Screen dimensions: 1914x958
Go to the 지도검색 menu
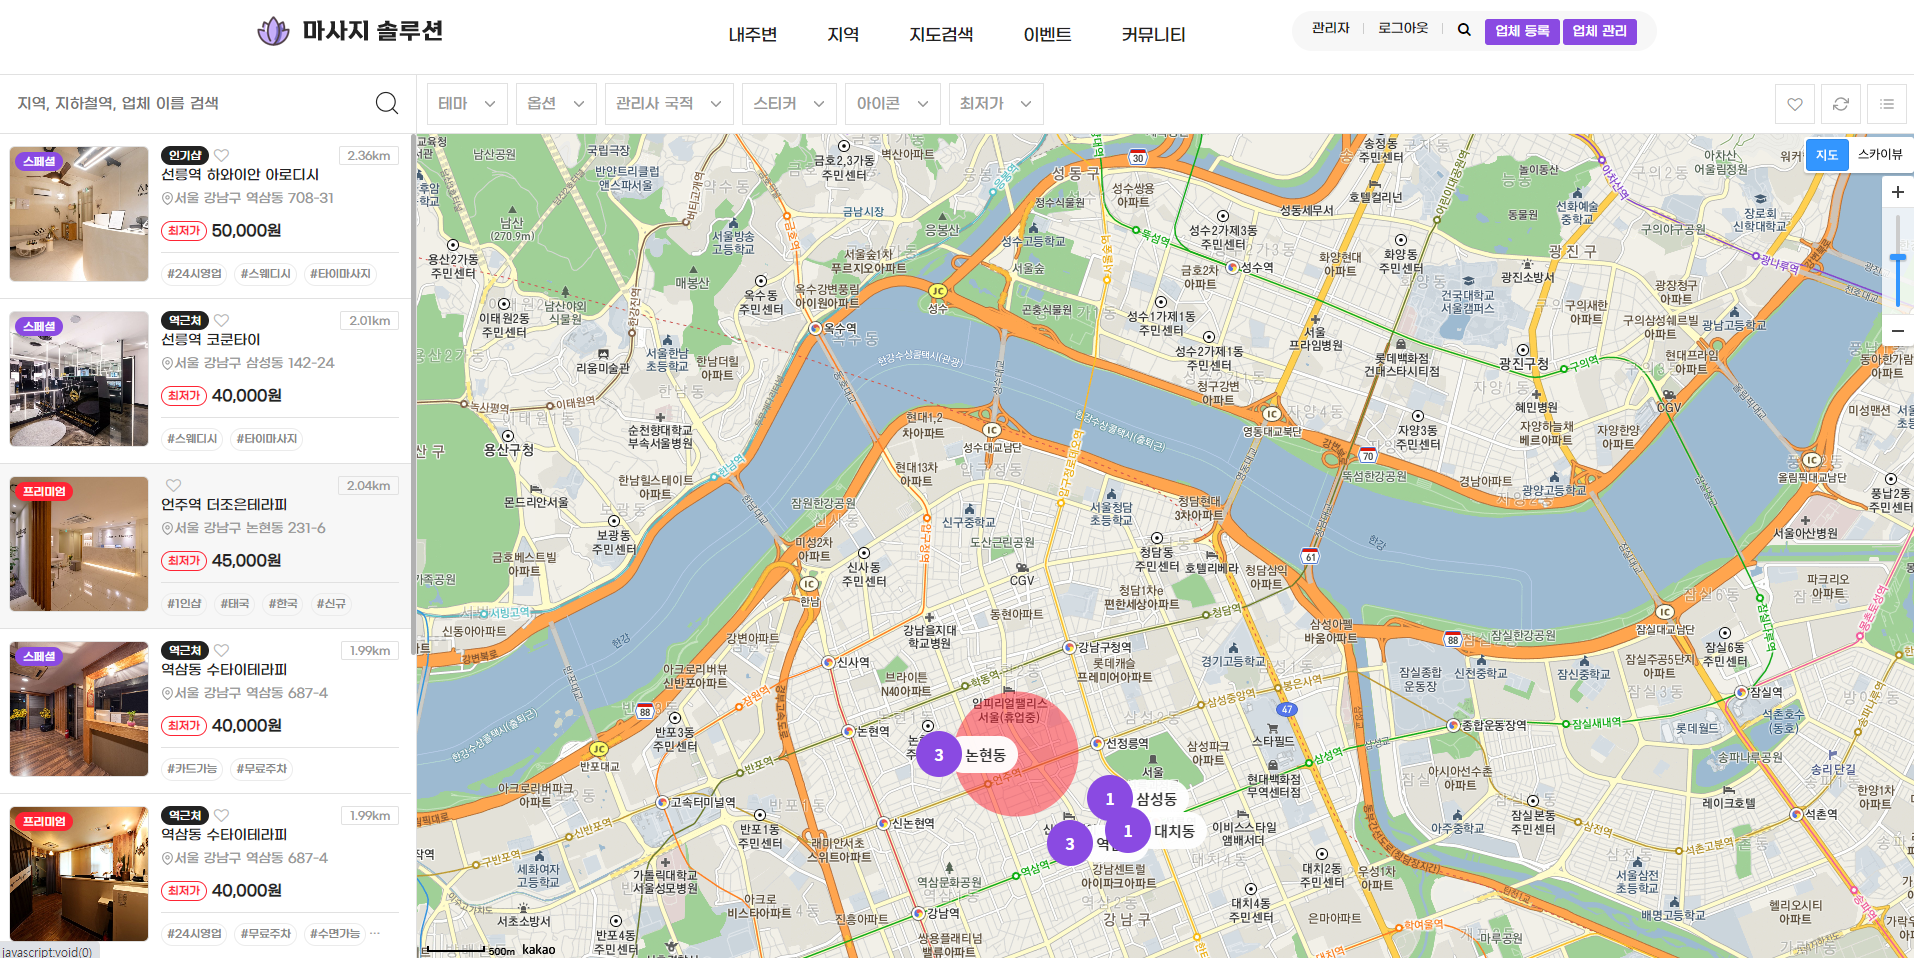click(x=940, y=35)
